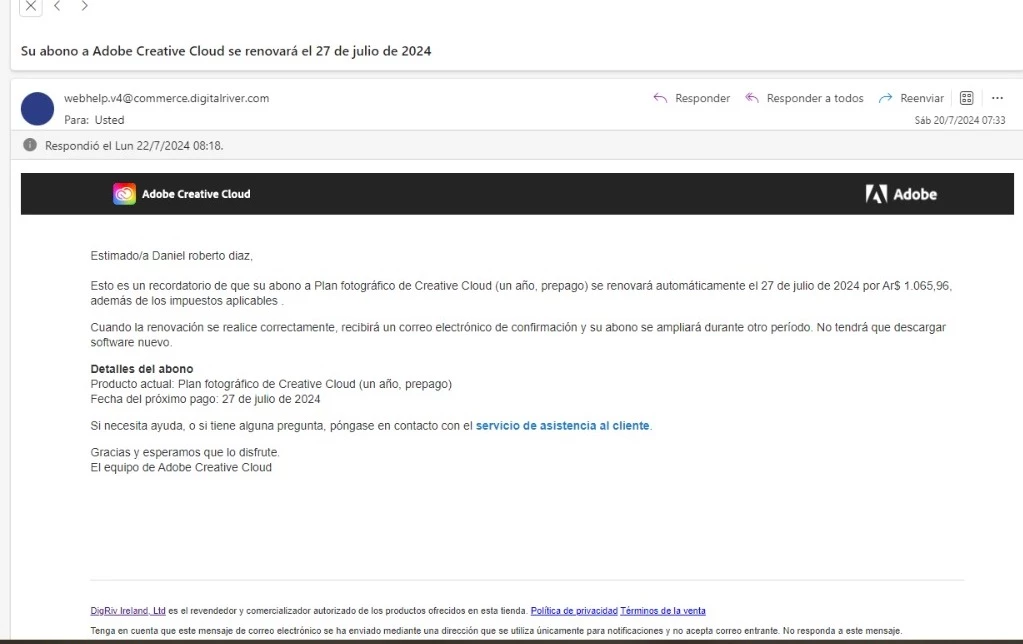This screenshot has height=644, width=1023.
Task: Click the Reenviar button label
Action: pyautogui.click(x=922, y=98)
